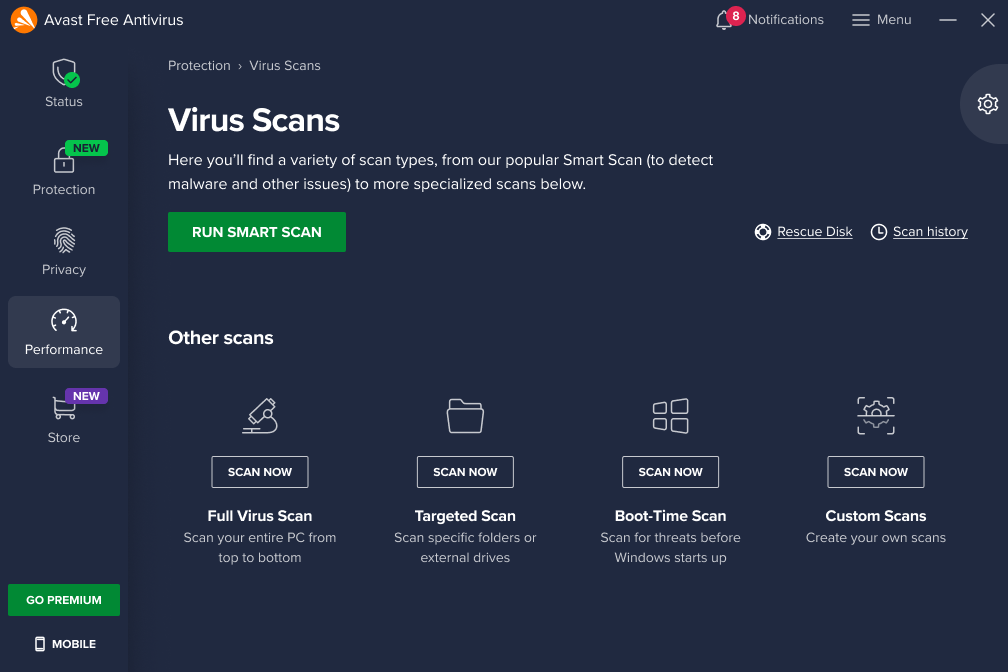Select the Status shield icon in sidebar
Screen dimensions: 1008x672
[63, 72]
